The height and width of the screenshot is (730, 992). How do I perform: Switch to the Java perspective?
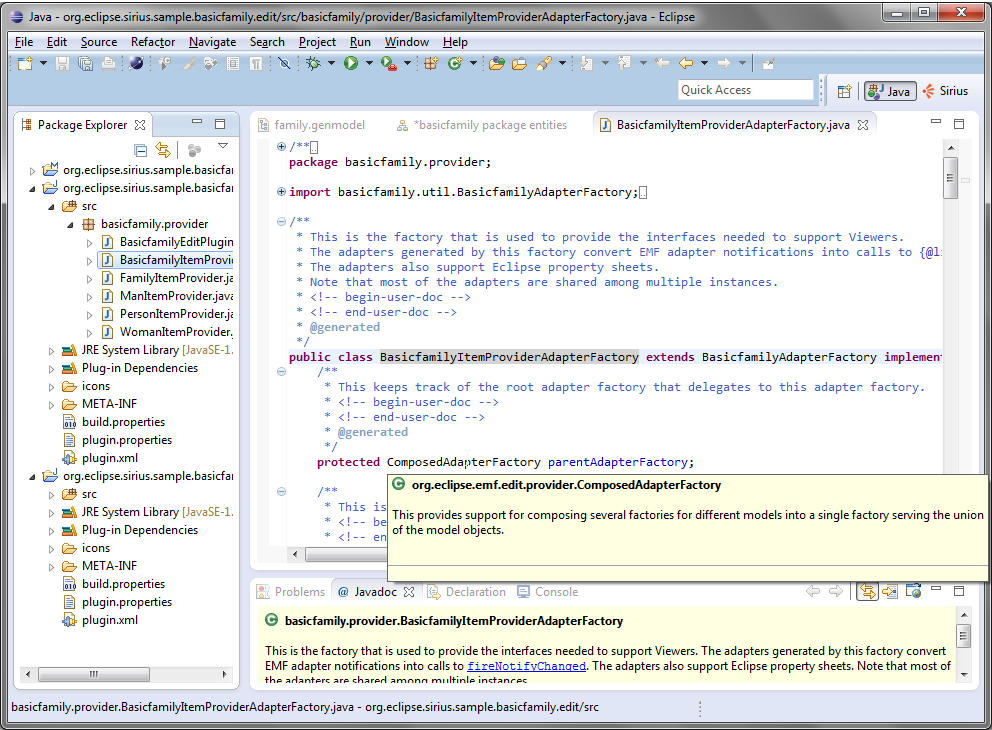(x=889, y=90)
